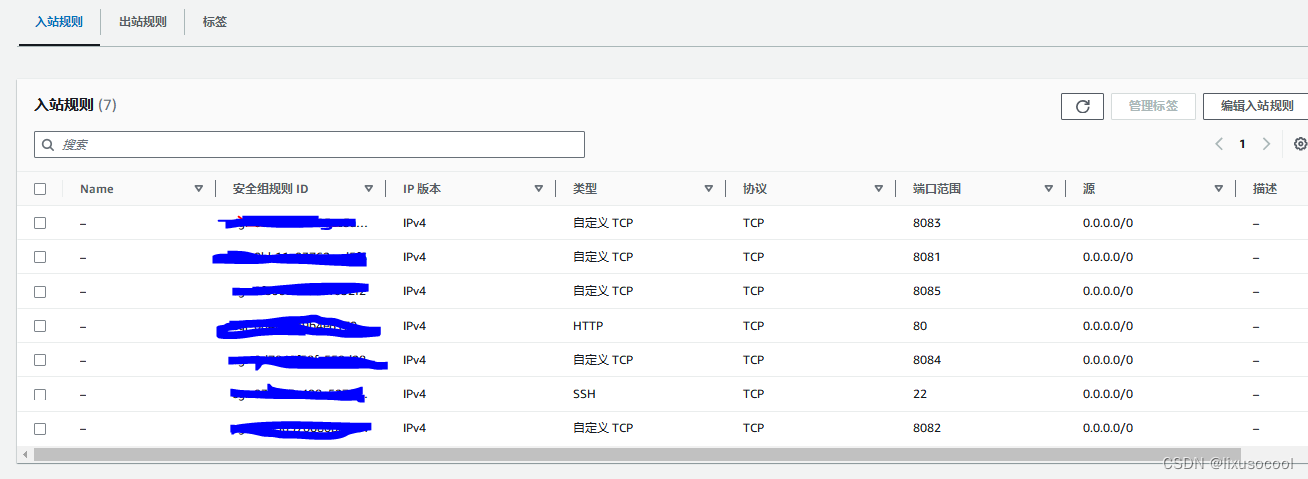Click the search magnifier icon

[48, 145]
